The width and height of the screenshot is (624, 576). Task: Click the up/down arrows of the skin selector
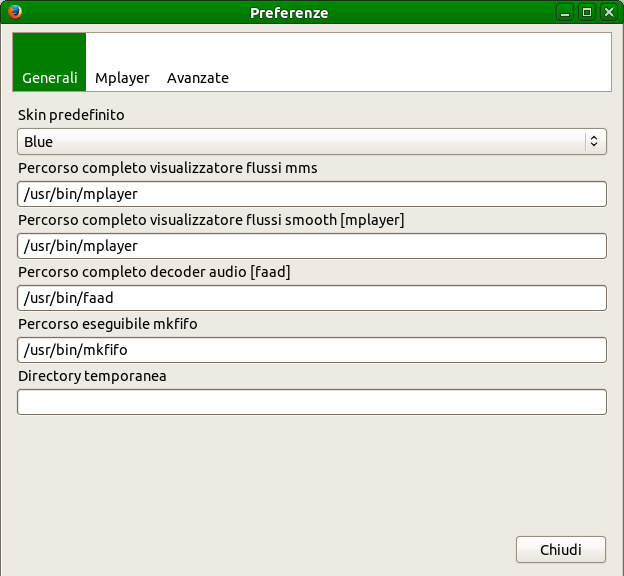tap(594, 142)
